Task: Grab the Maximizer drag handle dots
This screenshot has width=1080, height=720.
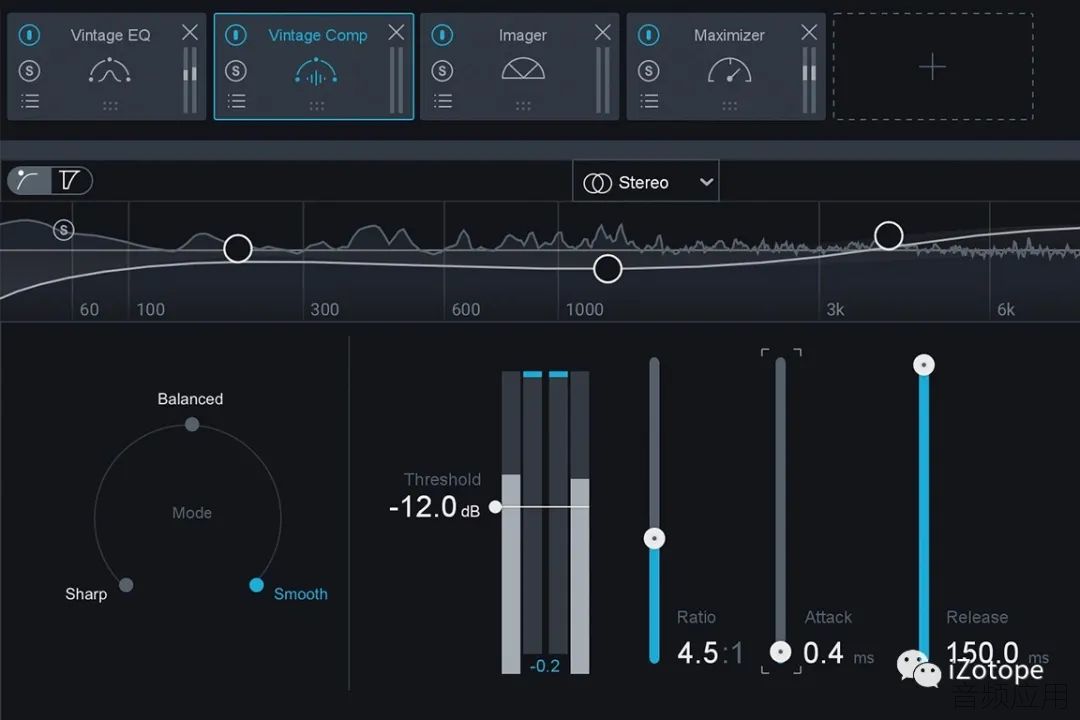Action: click(x=730, y=105)
